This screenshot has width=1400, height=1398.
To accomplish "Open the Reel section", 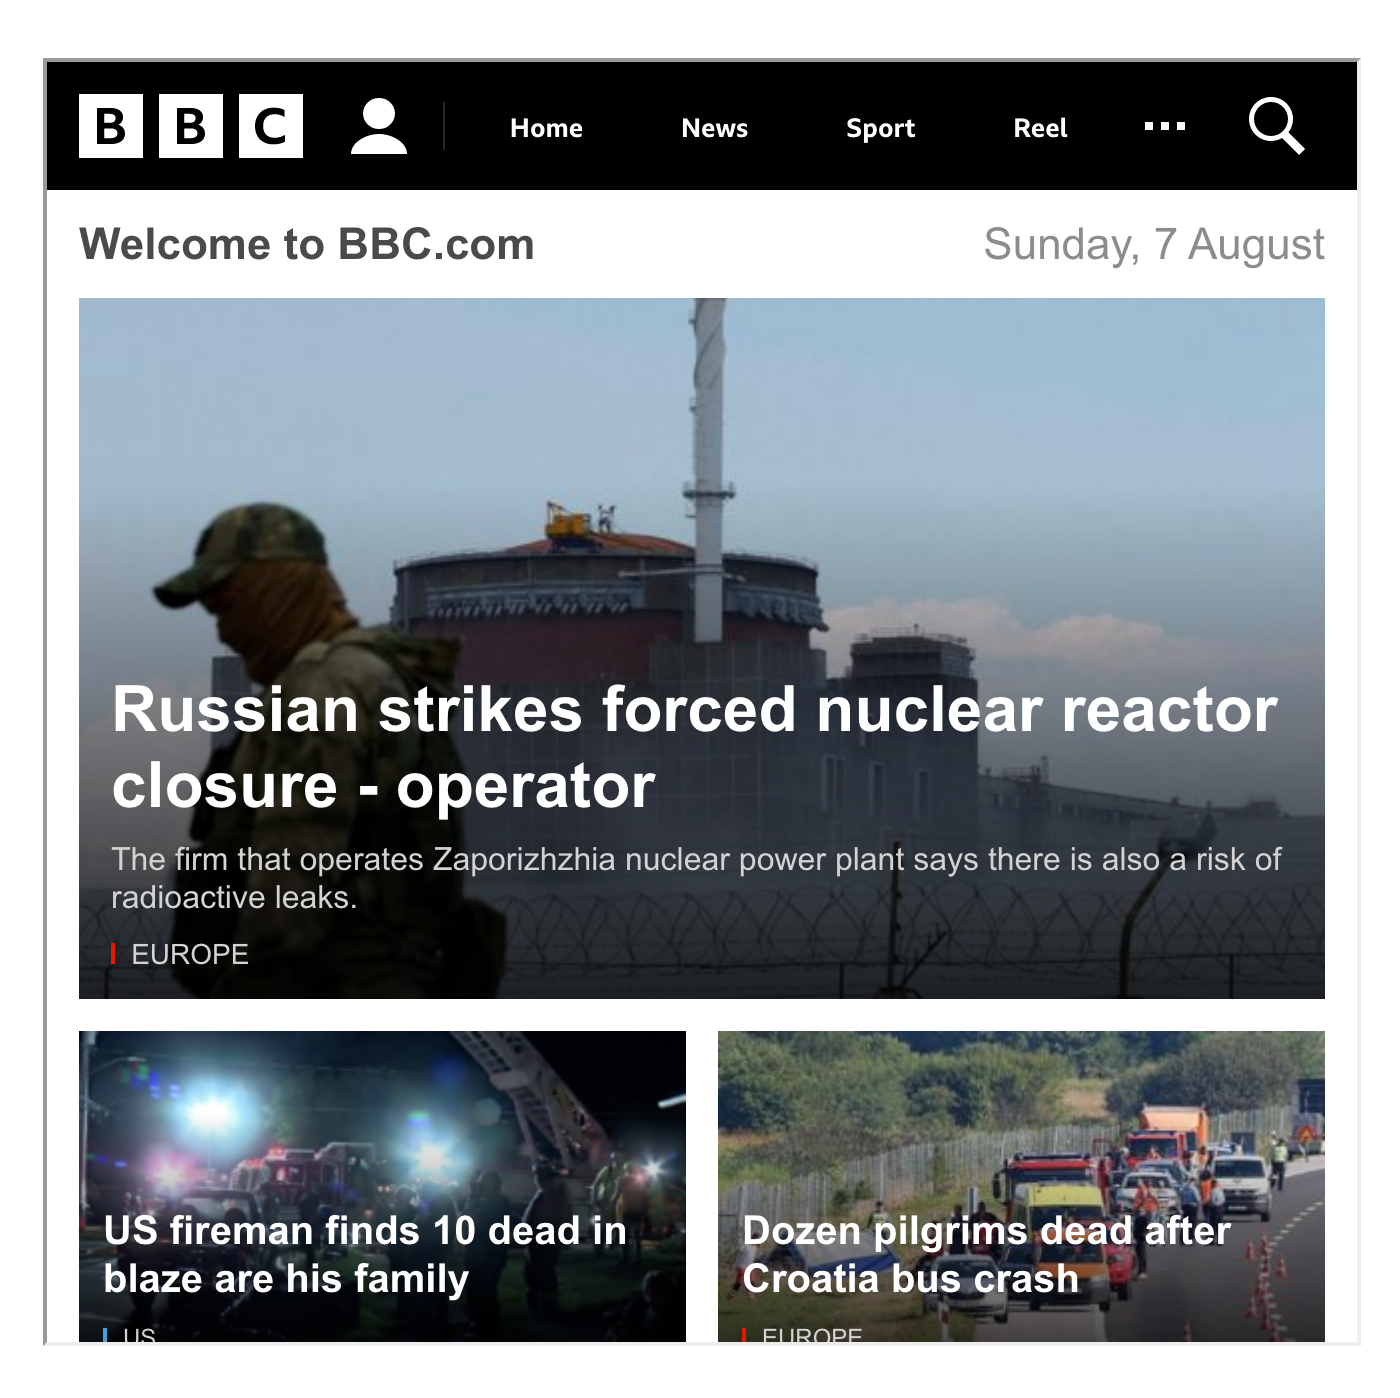I will (1040, 128).
